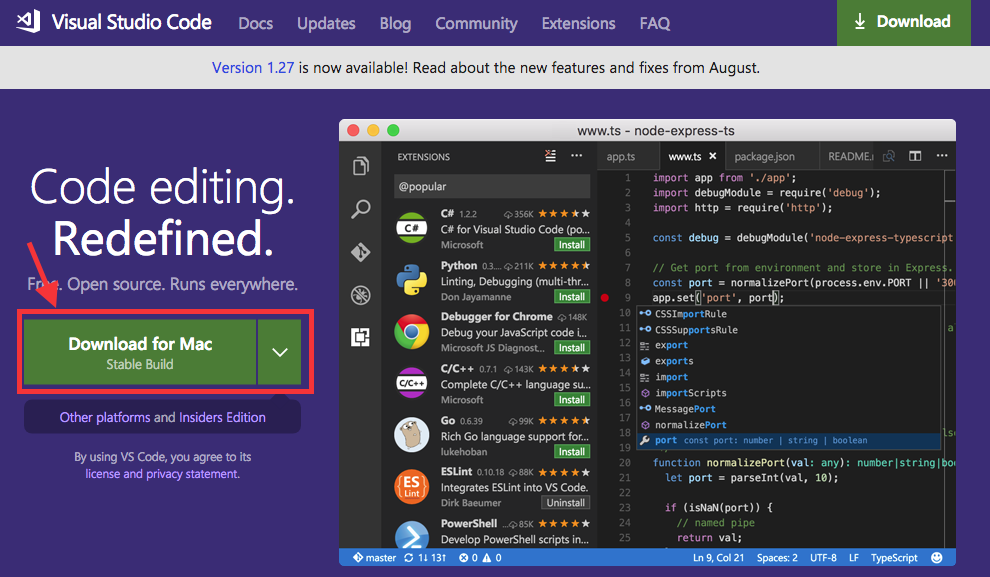This screenshot has height=577, width=990.
Task: Open the Extensions panel ellipsis menu
Action: point(576,156)
